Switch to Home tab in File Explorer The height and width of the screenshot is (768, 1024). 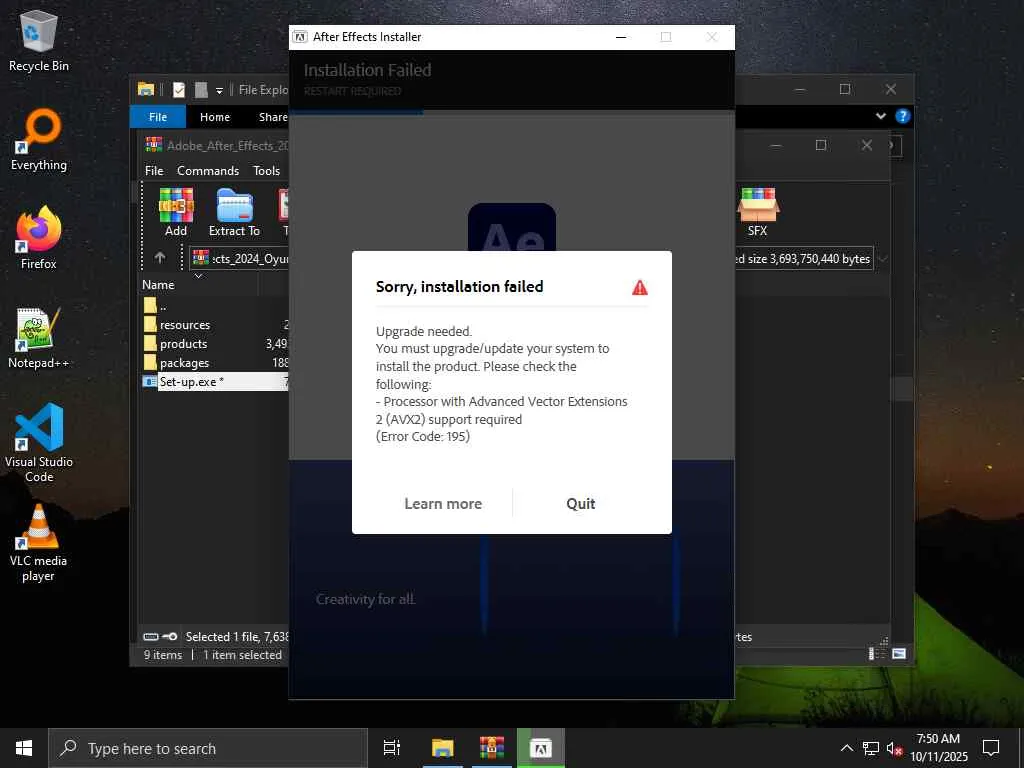pyautogui.click(x=215, y=117)
